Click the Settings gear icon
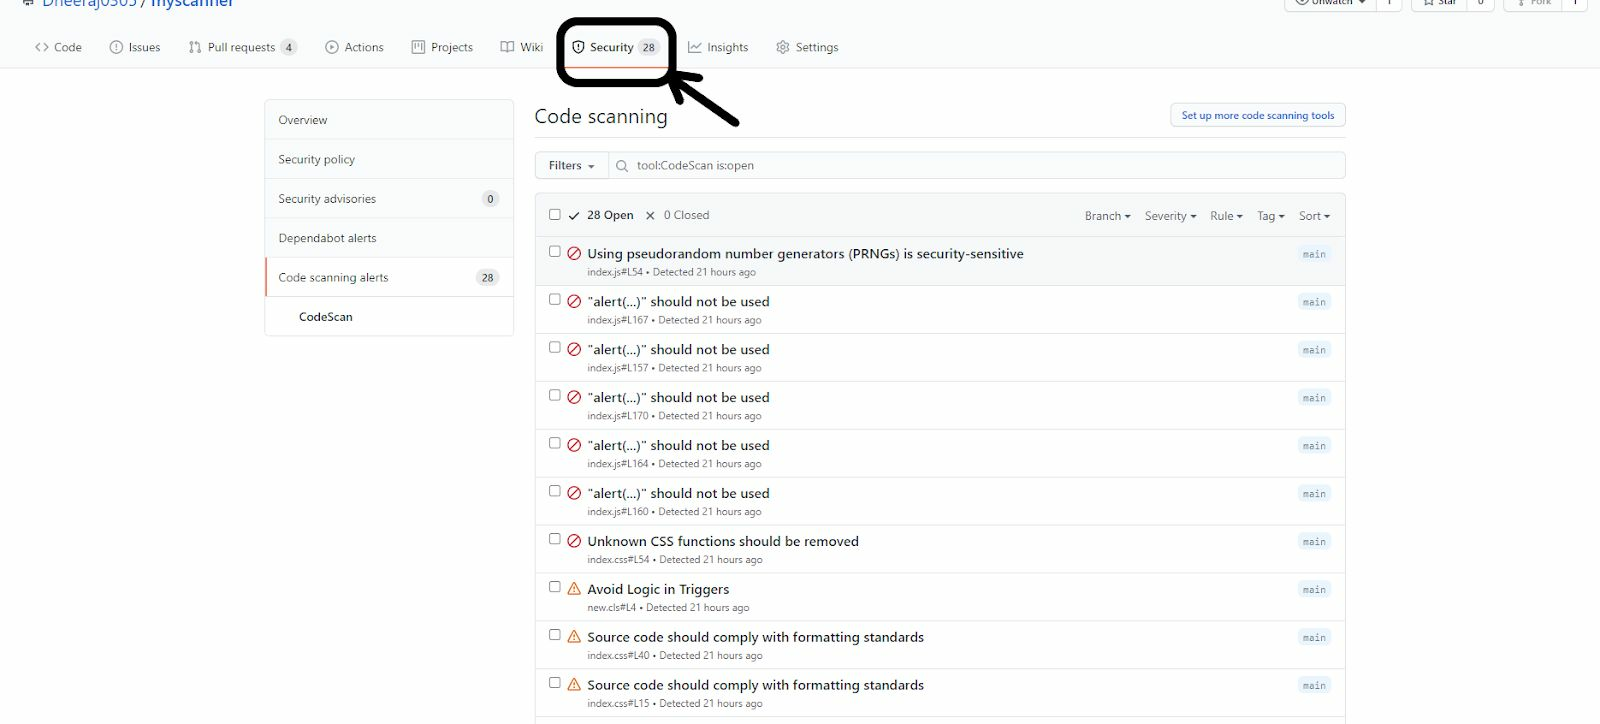 783,47
